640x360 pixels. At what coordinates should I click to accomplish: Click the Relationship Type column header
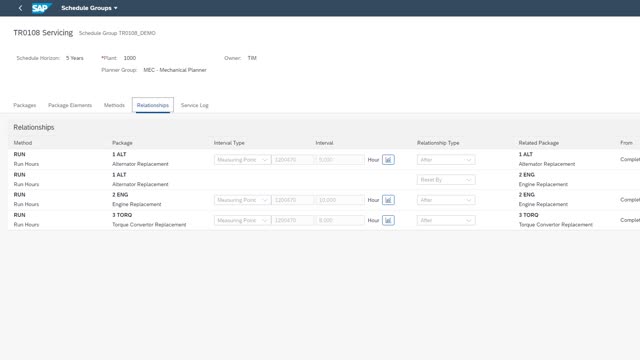438,143
